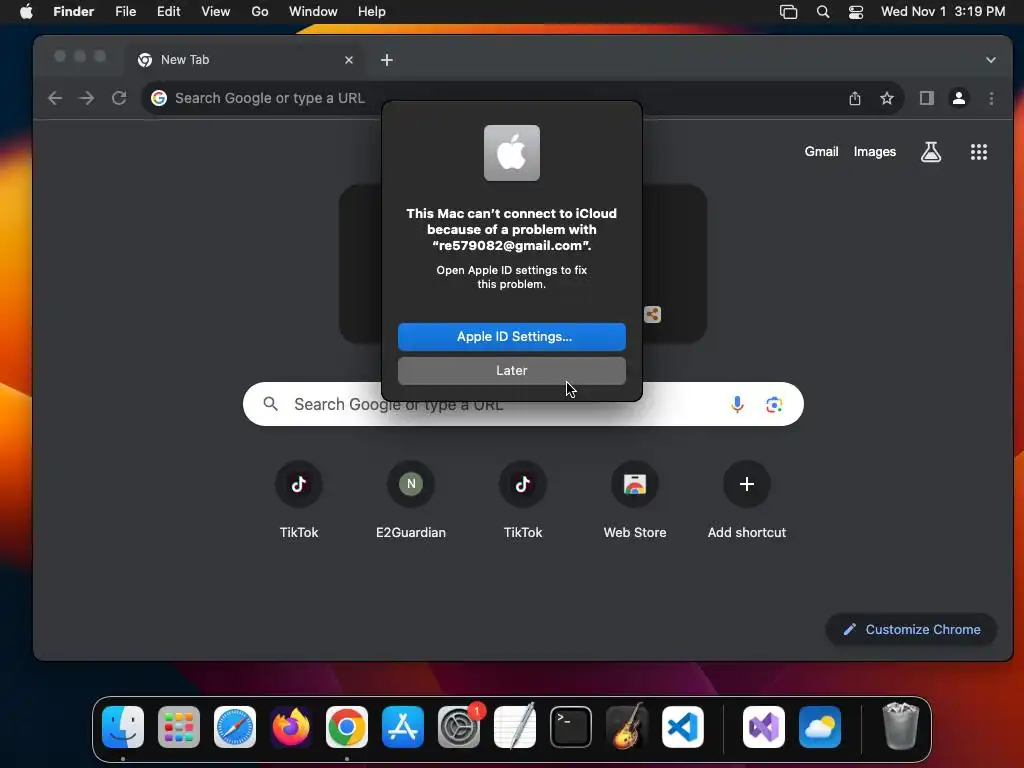1024x768 pixels.
Task: Open a new tab with the plus button
Action: (387, 60)
